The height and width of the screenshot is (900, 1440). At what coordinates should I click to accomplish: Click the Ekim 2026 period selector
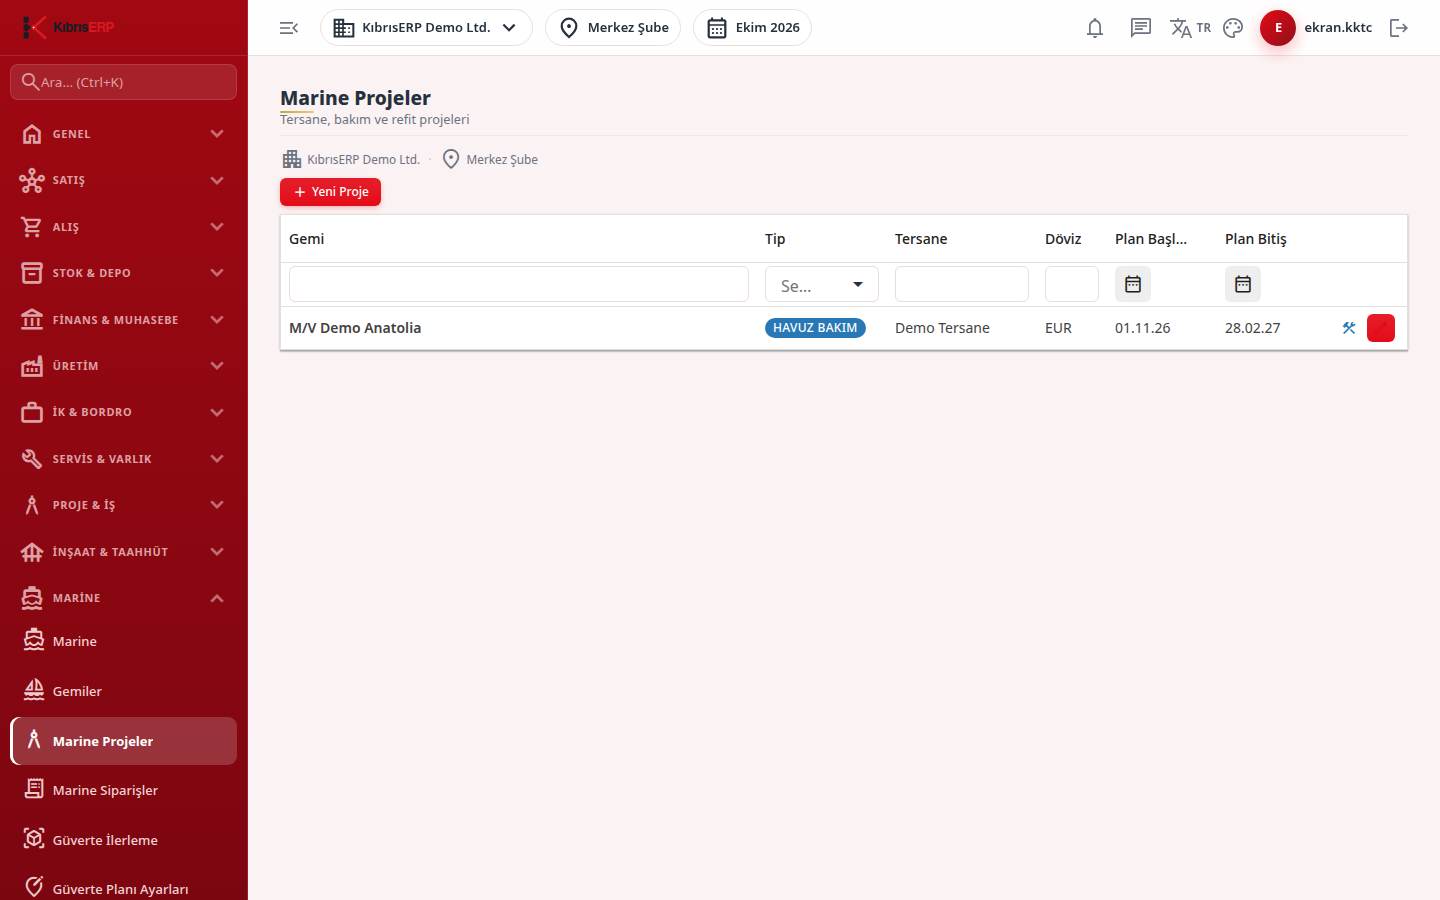[752, 28]
